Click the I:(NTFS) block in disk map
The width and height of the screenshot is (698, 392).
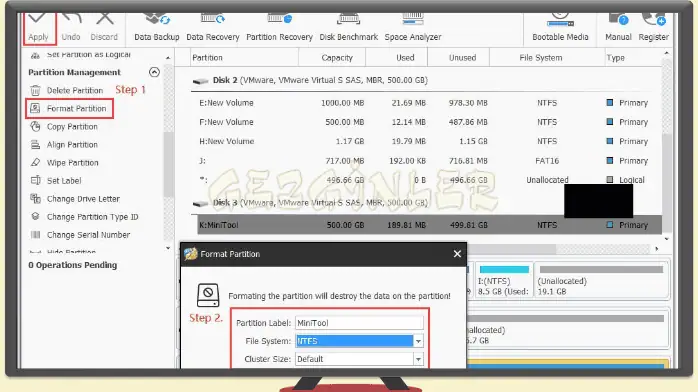click(x=503, y=281)
